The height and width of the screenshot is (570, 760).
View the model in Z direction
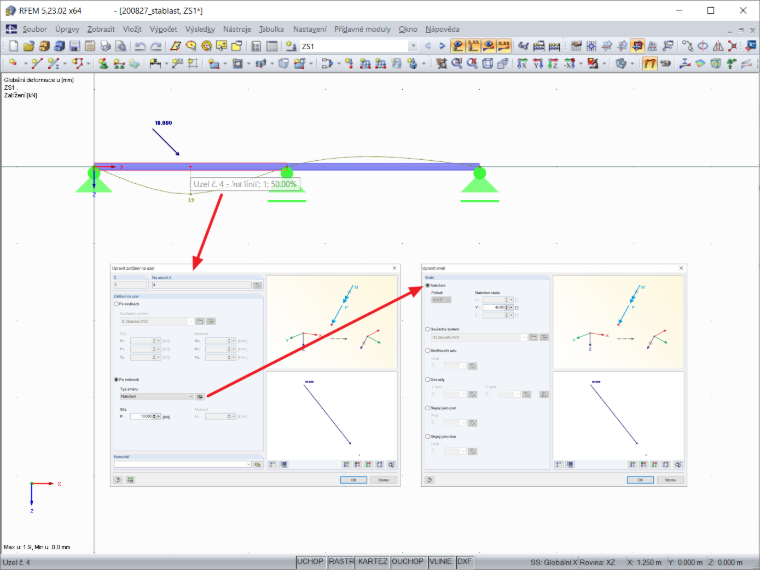point(553,63)
